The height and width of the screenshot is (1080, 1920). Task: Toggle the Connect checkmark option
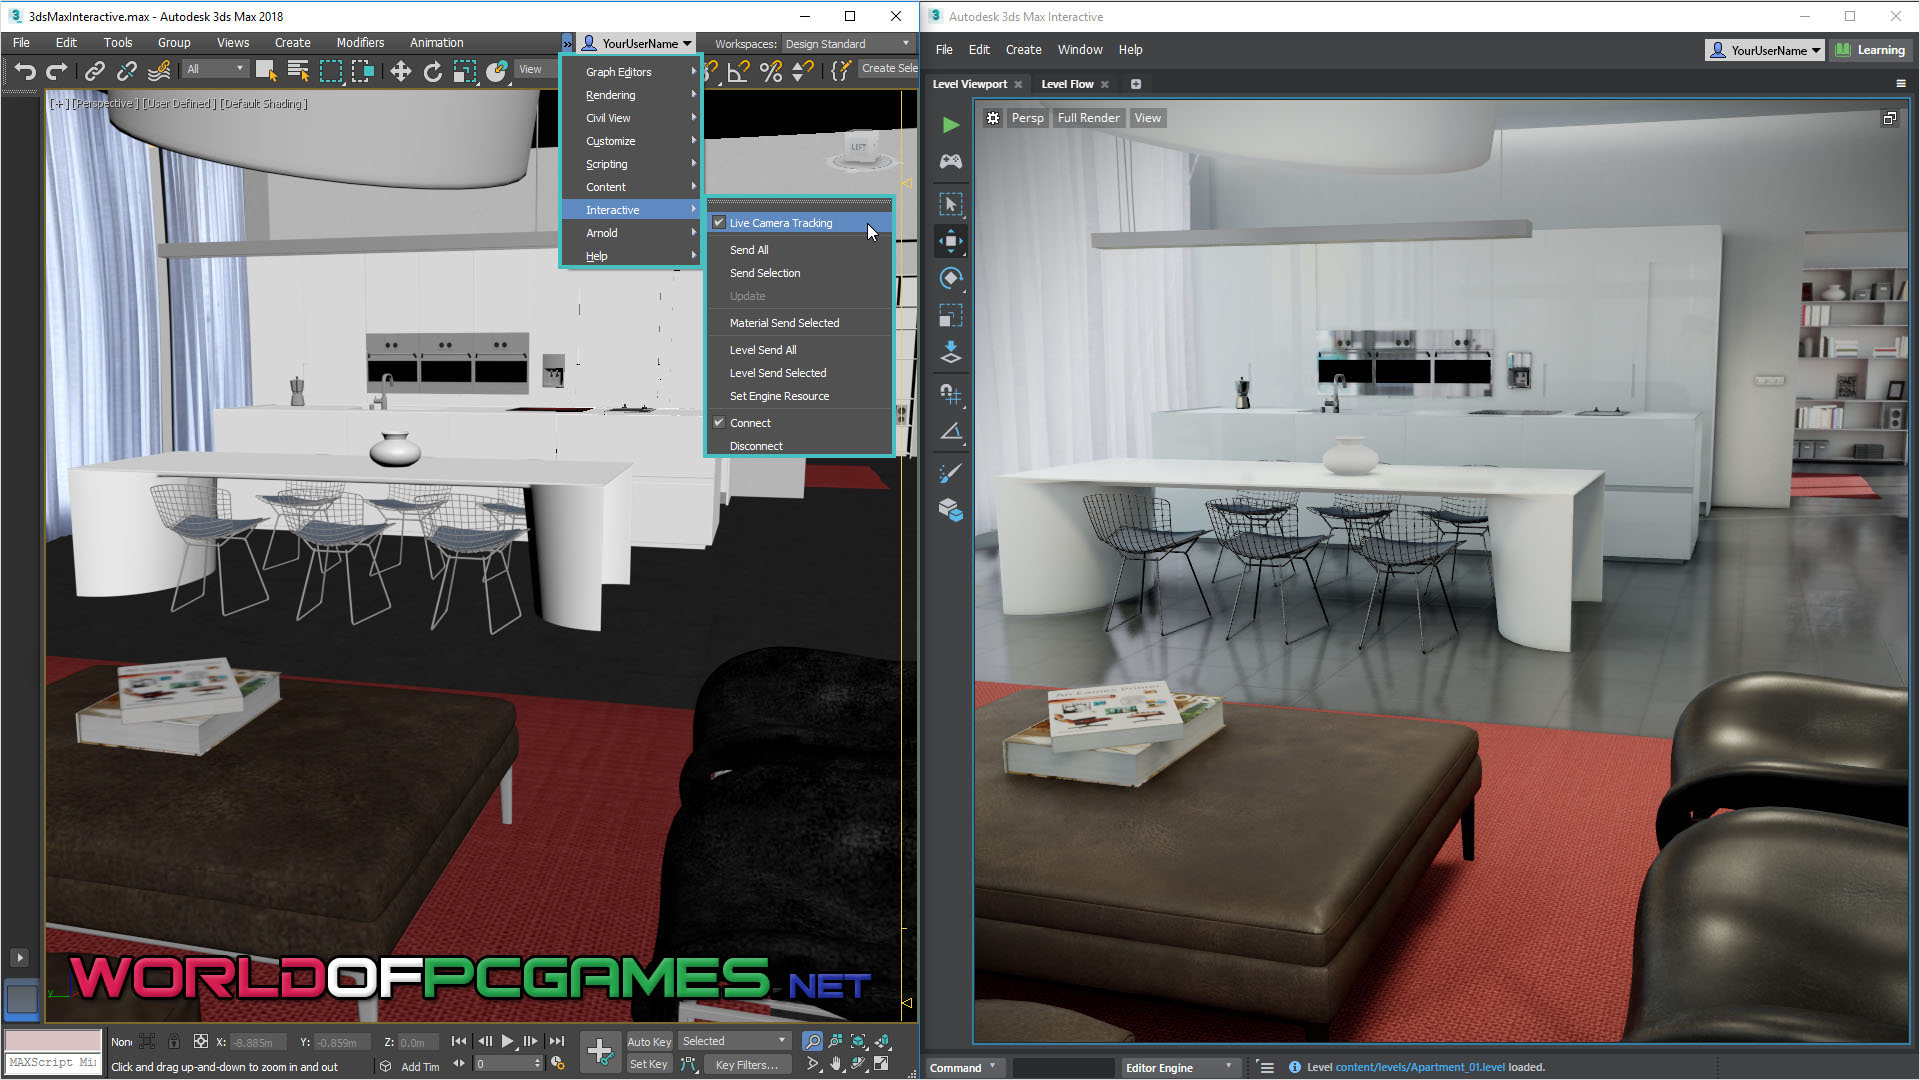pos(749,422)
